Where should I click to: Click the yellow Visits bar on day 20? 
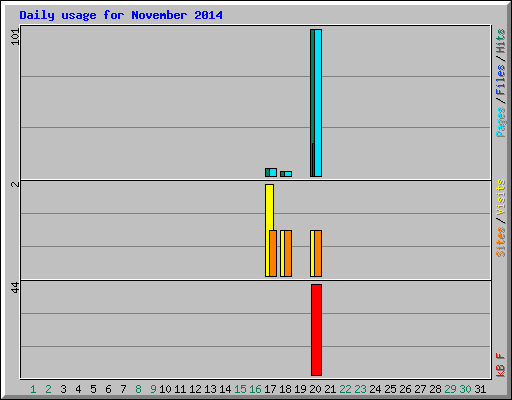click(312, 253)
